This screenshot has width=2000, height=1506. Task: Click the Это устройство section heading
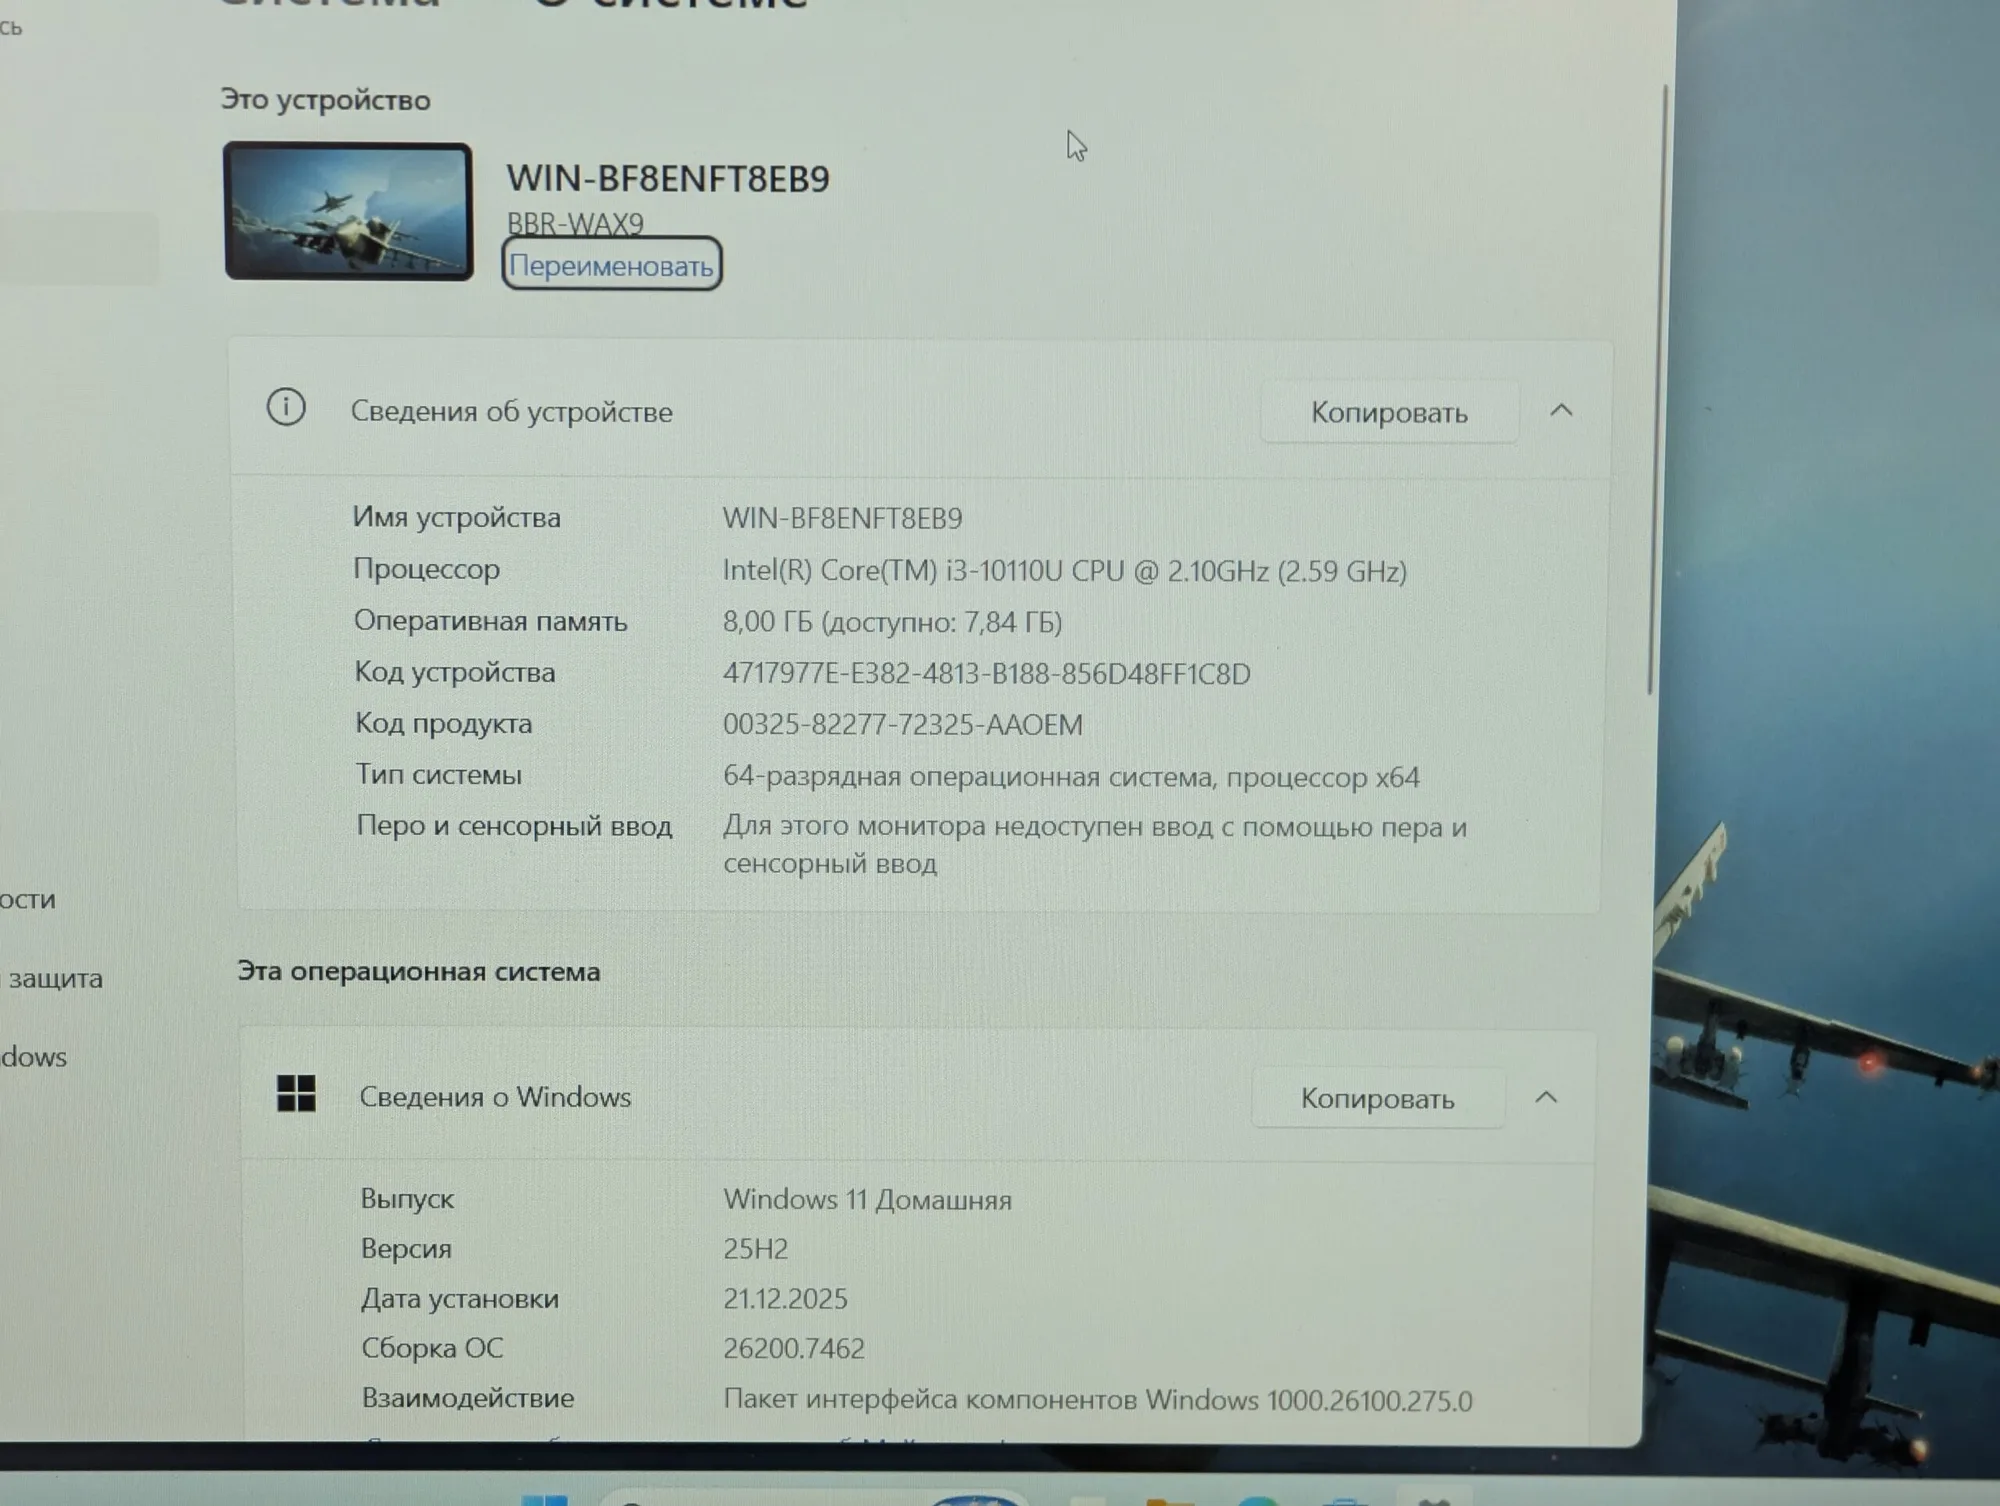coord(325,99)
